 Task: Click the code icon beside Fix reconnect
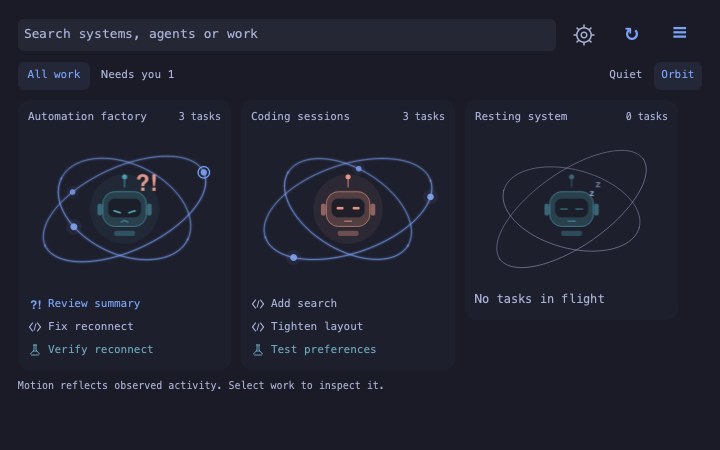[x=35, y=327]
